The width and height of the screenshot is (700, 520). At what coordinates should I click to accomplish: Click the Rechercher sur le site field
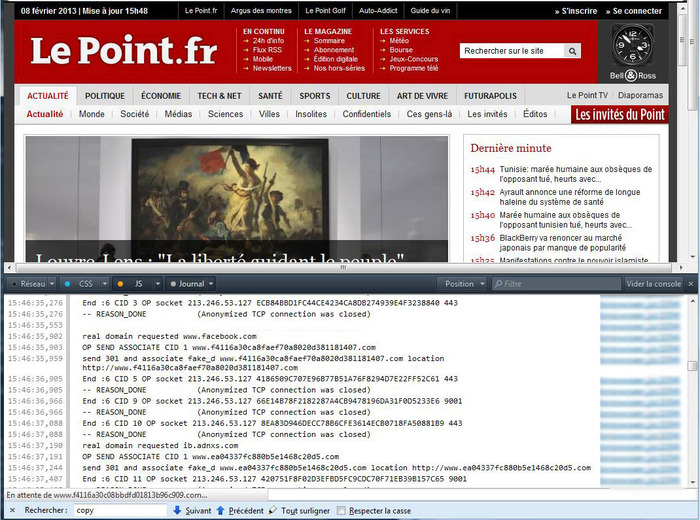coord(512,51)
